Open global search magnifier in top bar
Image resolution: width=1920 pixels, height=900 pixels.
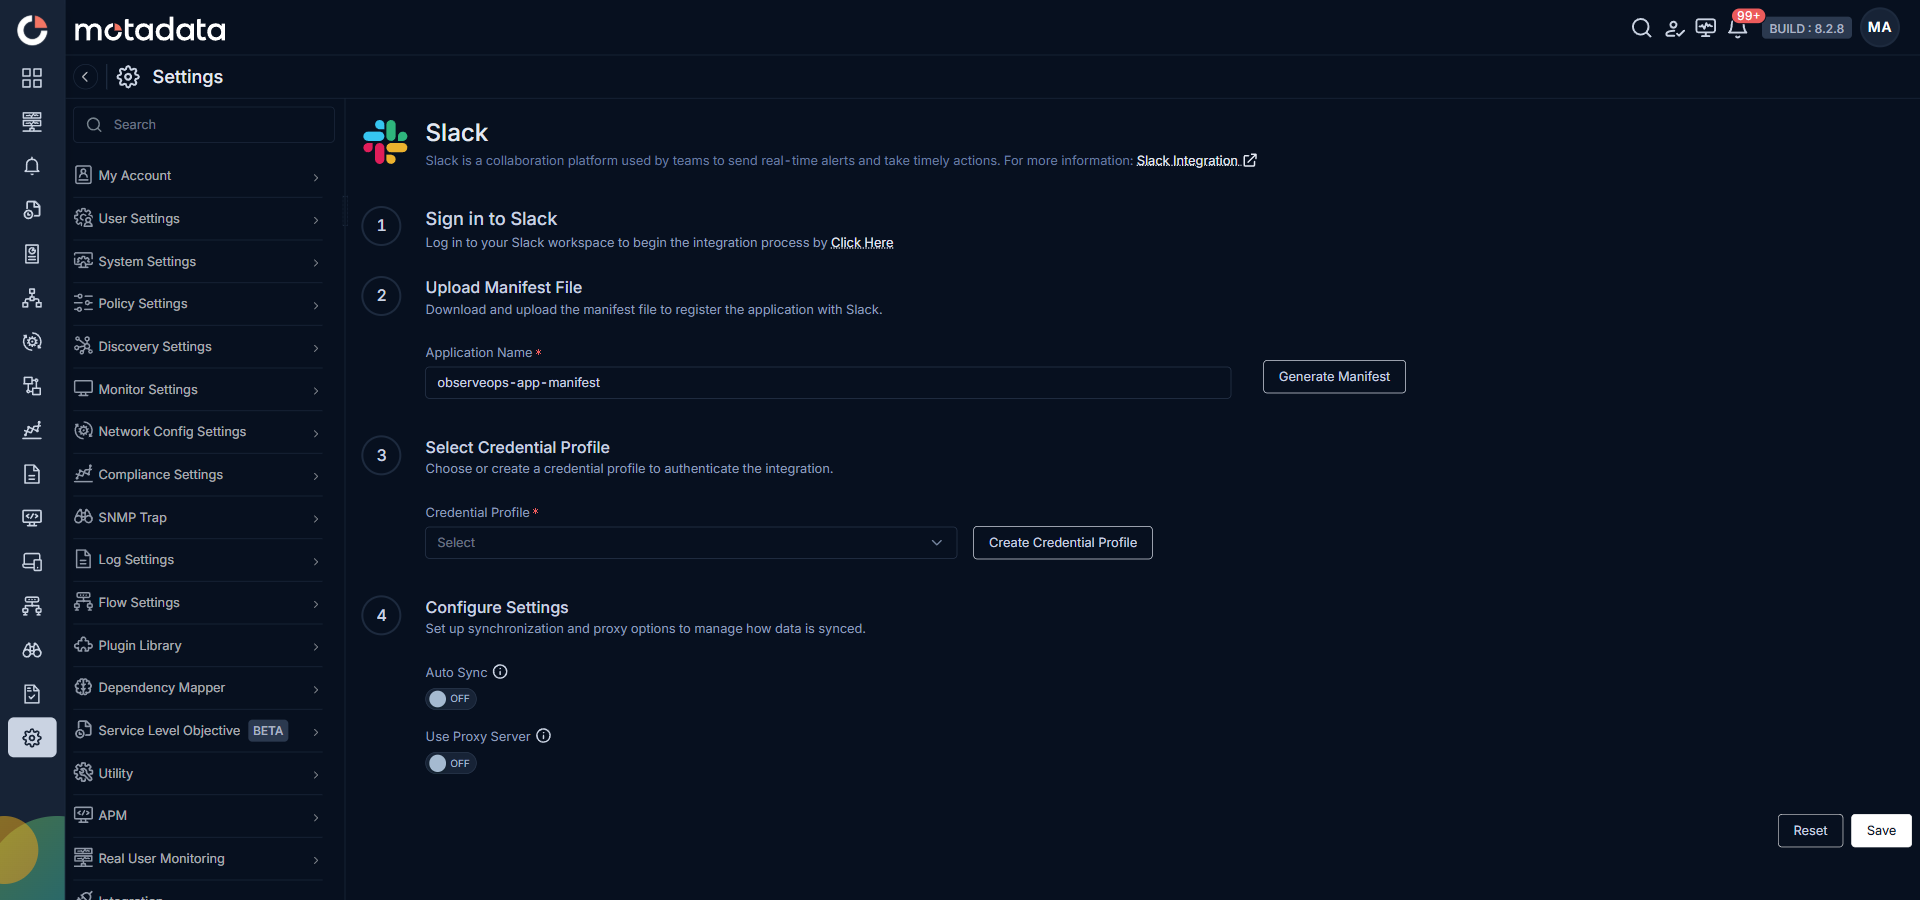[x=1641, y=28]
